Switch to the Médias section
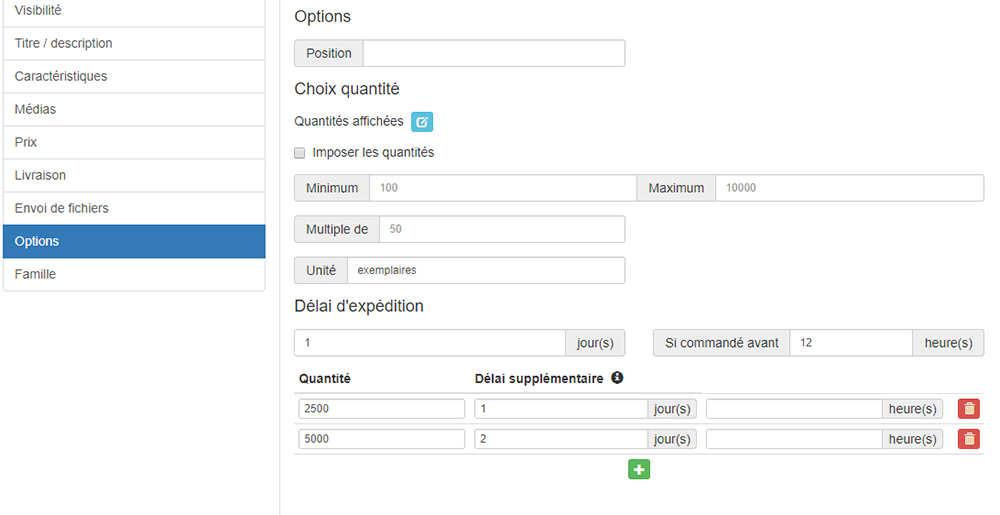The width and height of the screenshot is (1000, 515). coord(134,110)
